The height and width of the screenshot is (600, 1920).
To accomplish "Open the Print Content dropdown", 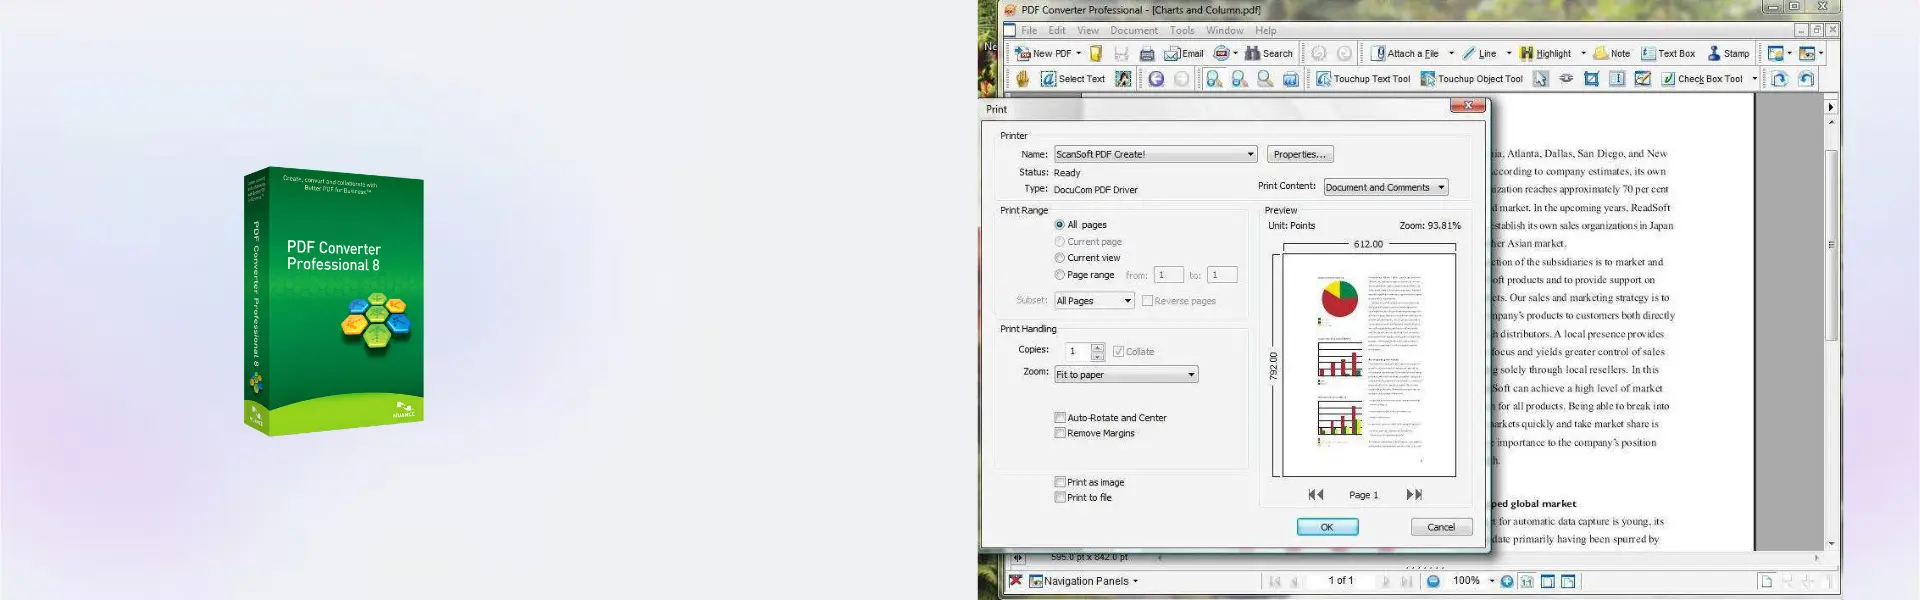I will coord(1385,187).
